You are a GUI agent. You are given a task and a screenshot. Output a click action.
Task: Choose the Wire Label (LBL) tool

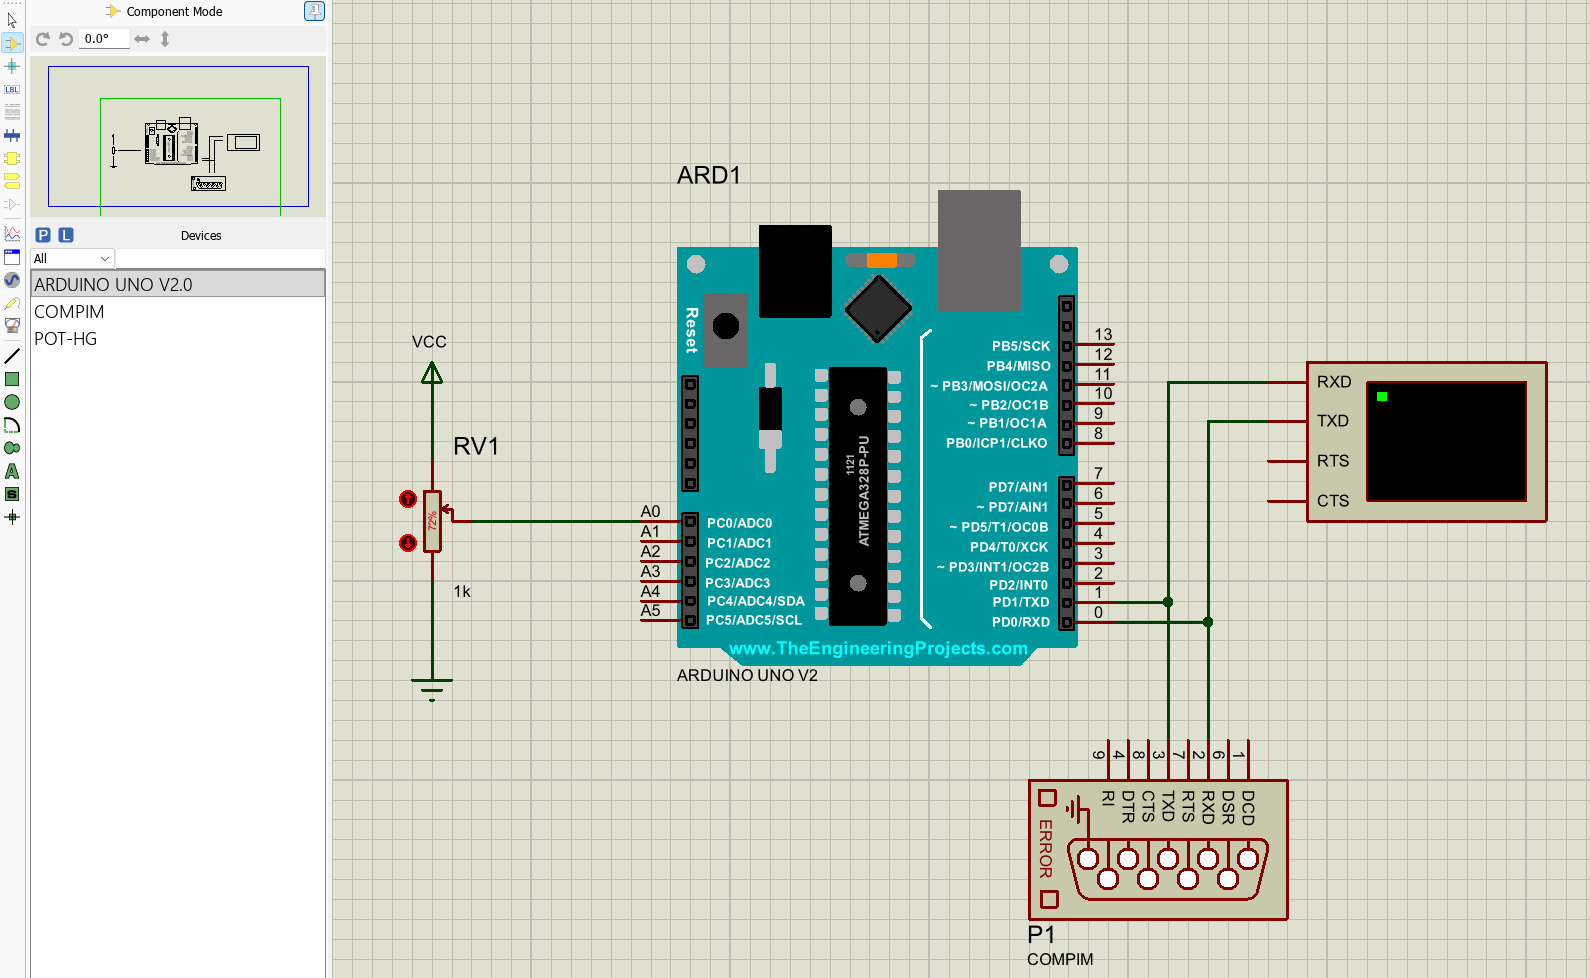point(12,89)
